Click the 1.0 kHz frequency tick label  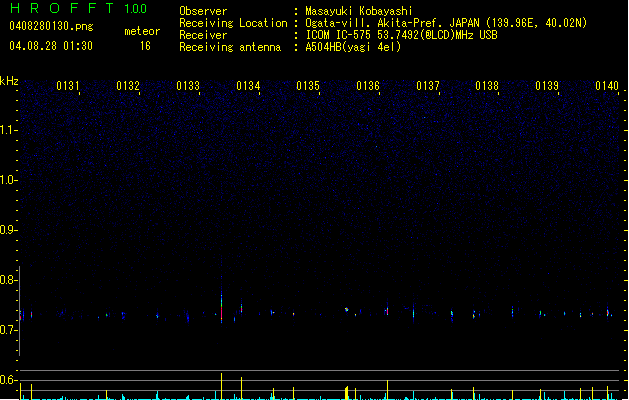[x=8, y=179]
